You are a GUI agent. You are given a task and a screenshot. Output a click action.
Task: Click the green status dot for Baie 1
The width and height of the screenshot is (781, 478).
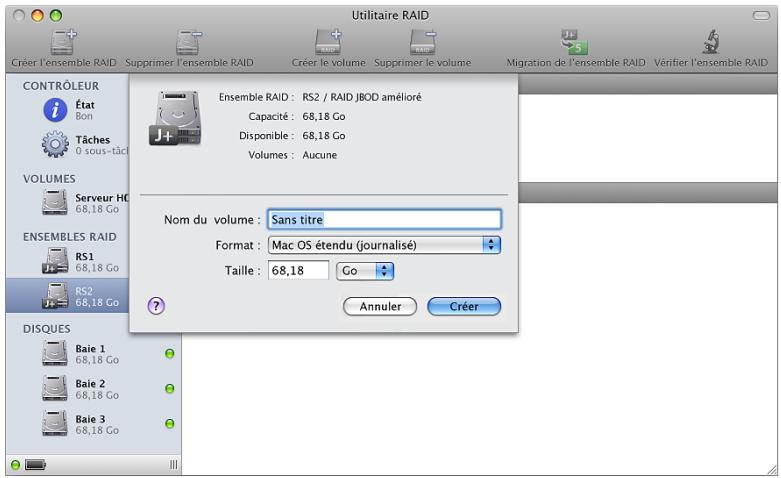(x=169, y=354)
